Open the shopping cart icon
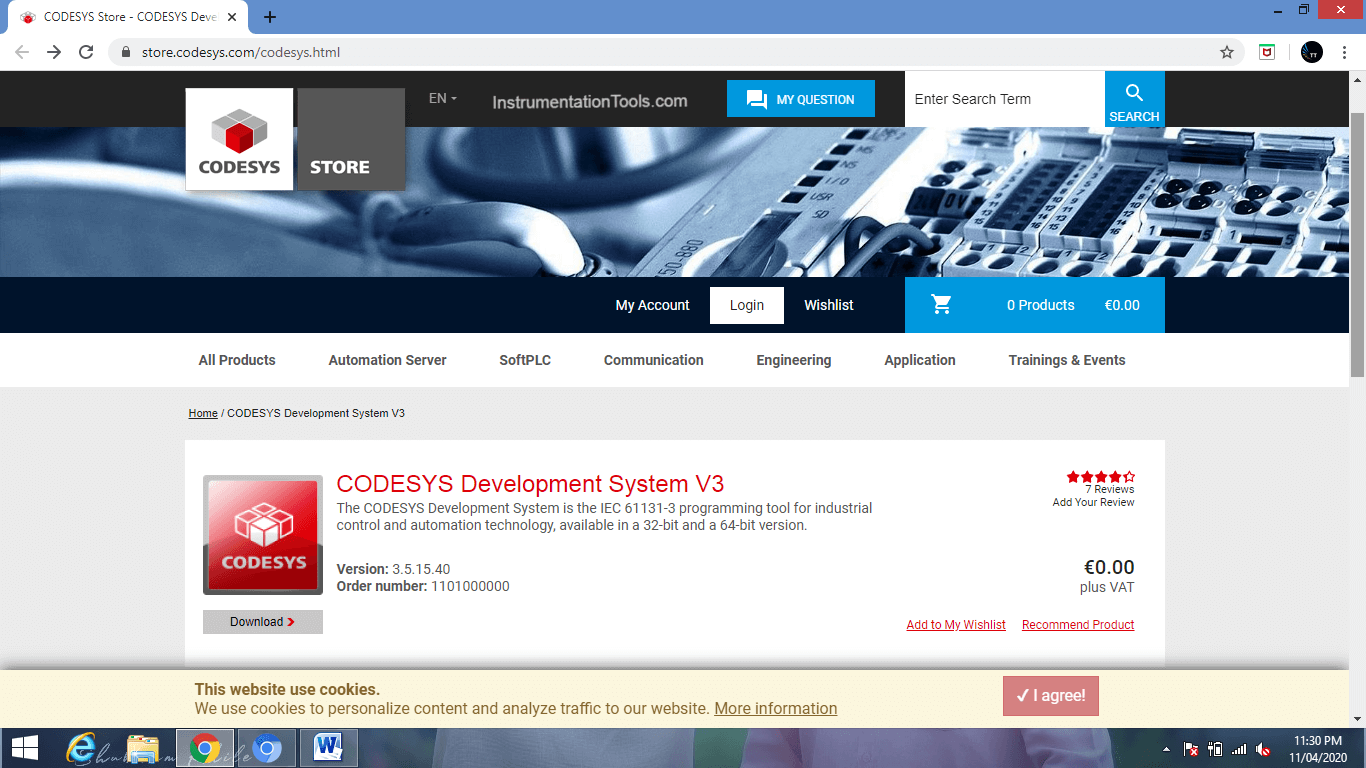The image size is (1366, 768). point(941,305)
